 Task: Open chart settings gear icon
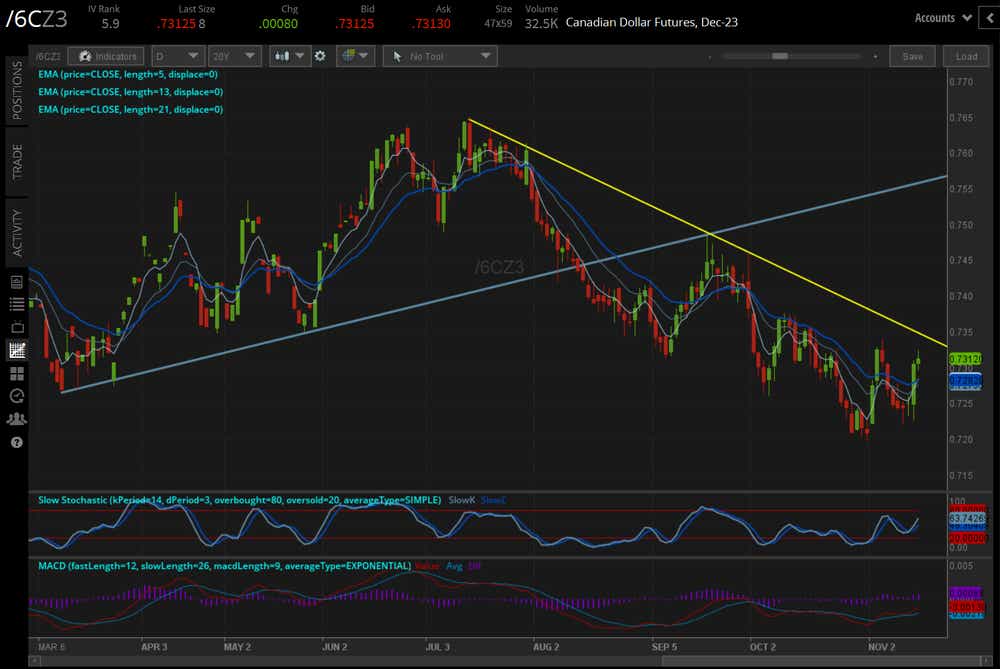point(320,56)
